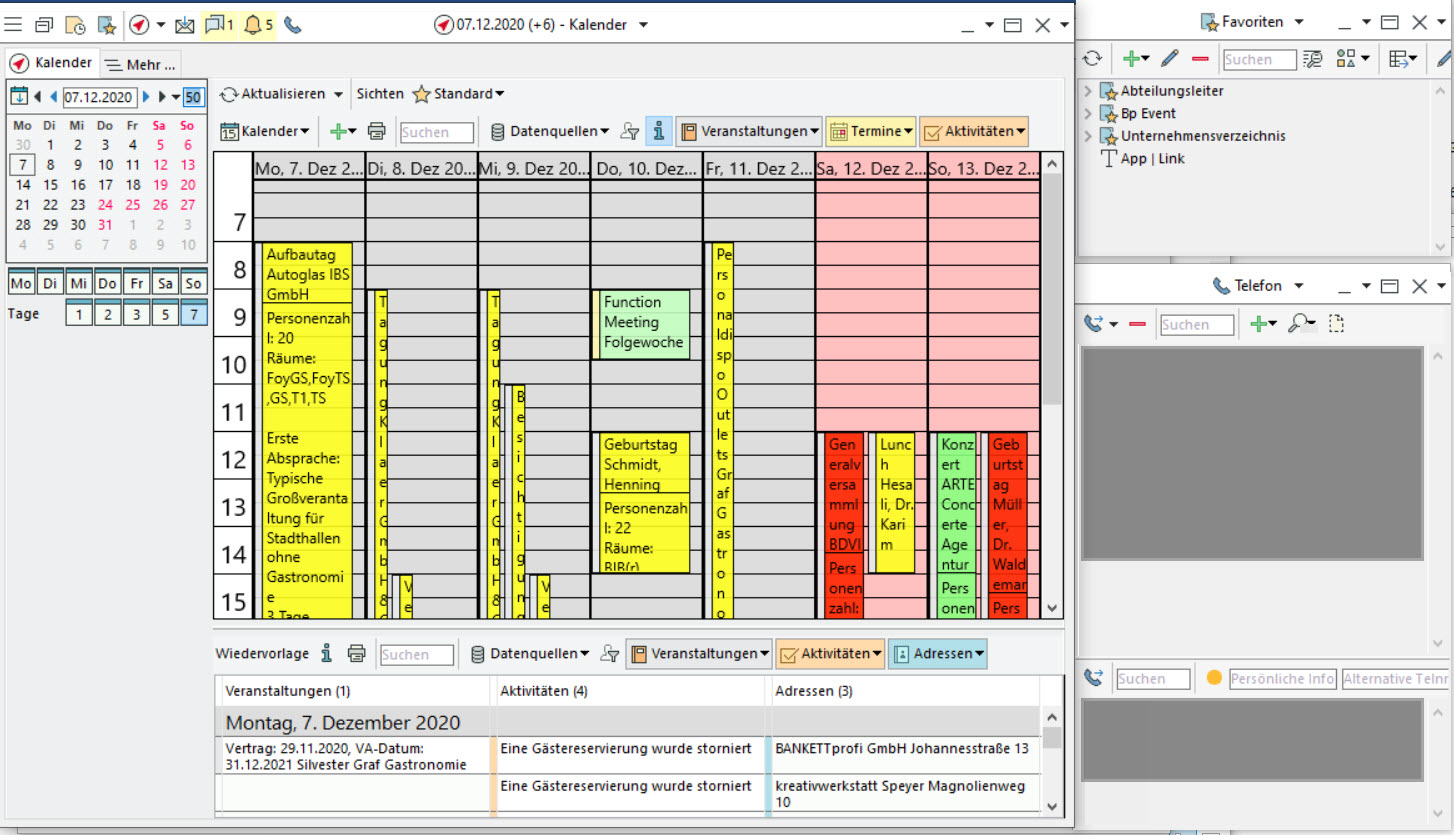Click the inbox envelope icon
Viewport: 1454px width, 835px height.
pyautogui.click(x=184, y=25)
